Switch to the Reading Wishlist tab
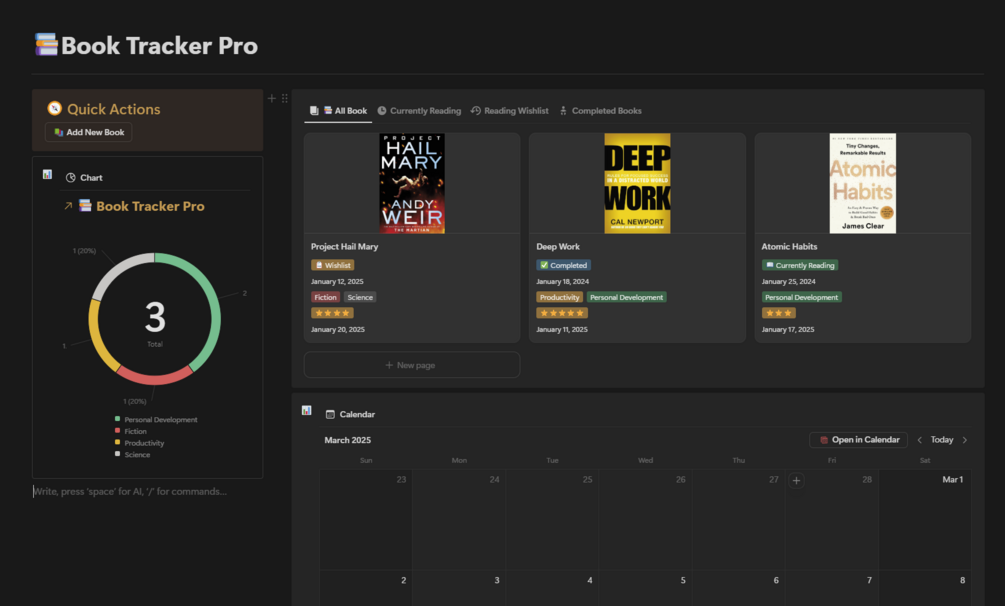The width and height of the screenshot is (1005, 606). [510, 111]
